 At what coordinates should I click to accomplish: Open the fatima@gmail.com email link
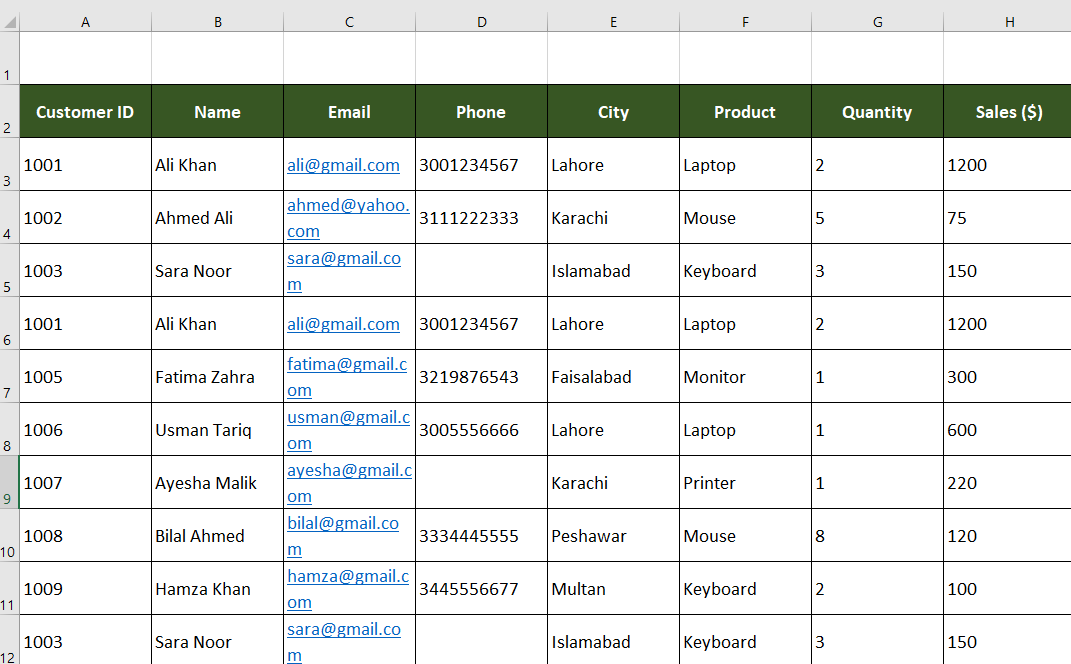click(x=346, y=377)
